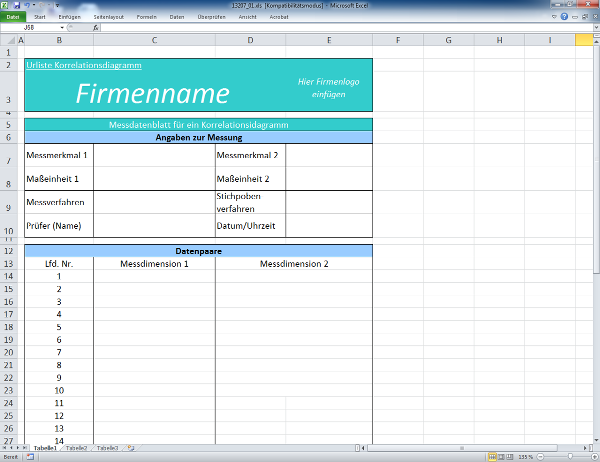Select the Einfügen ribbon tab
Image resolution: width=600 pixels, height=462 pixels.
pyautogui.click(x=70, y=17)
